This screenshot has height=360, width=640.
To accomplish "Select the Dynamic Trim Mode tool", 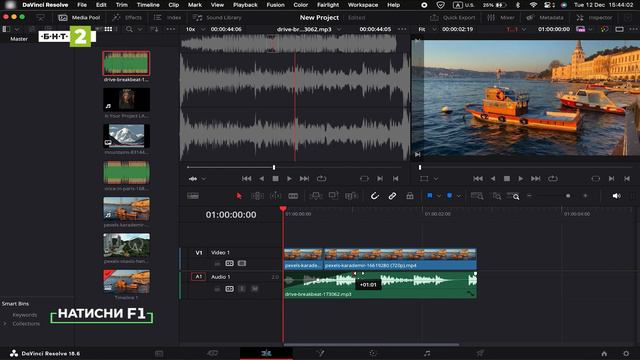I will click(x=276, y=196).
